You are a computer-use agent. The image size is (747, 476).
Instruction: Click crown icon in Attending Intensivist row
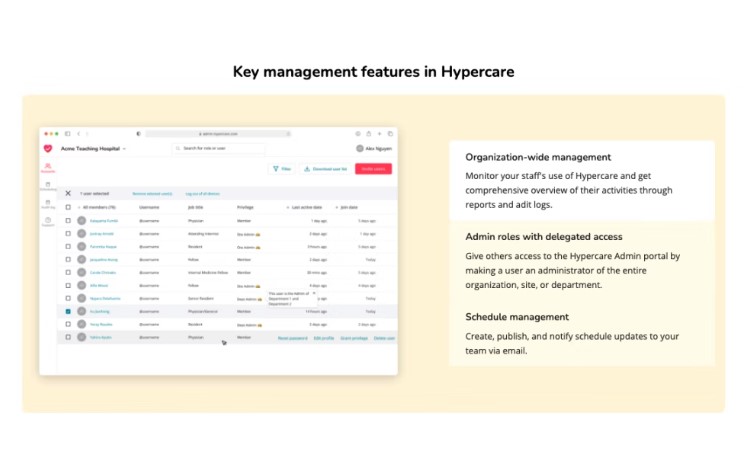[258, 234]
